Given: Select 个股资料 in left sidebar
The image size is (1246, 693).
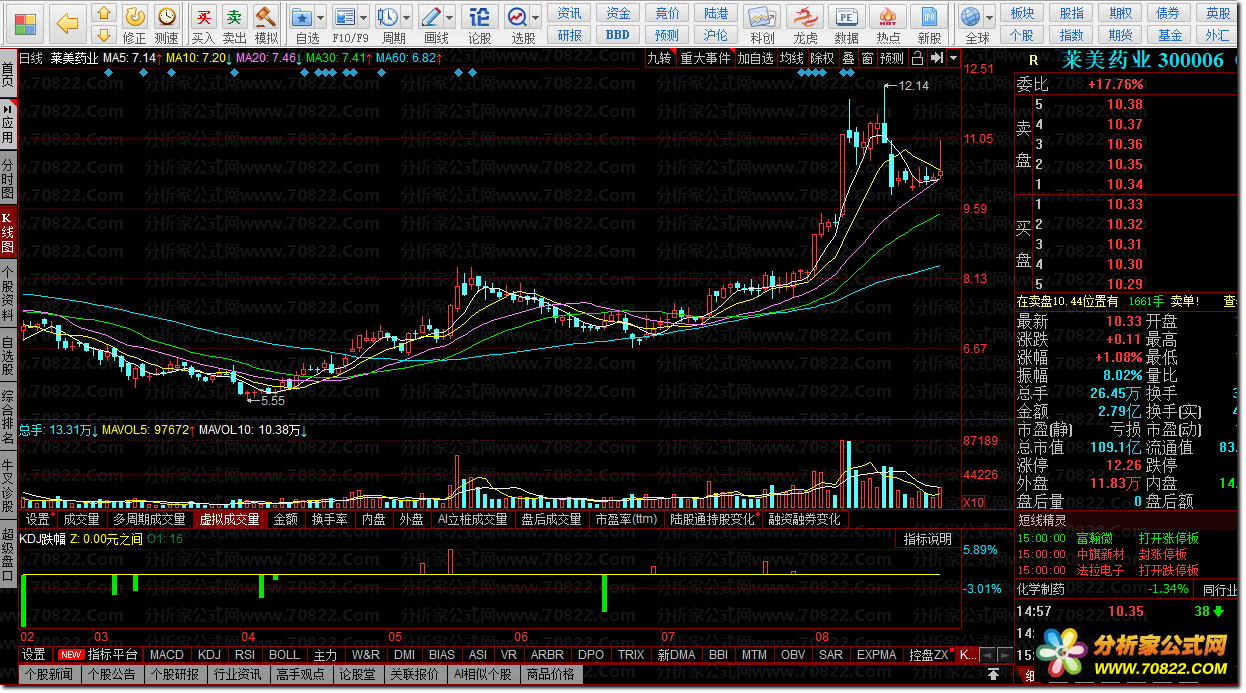Looking at the screenshot, I should [x=8, y=291].
